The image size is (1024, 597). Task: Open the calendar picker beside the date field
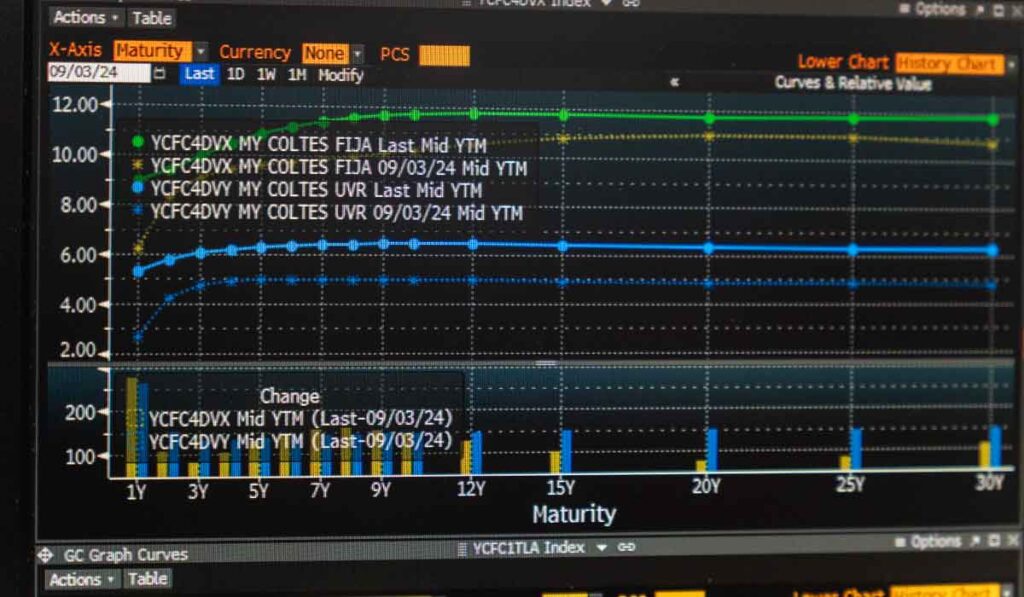coord(159,73)
